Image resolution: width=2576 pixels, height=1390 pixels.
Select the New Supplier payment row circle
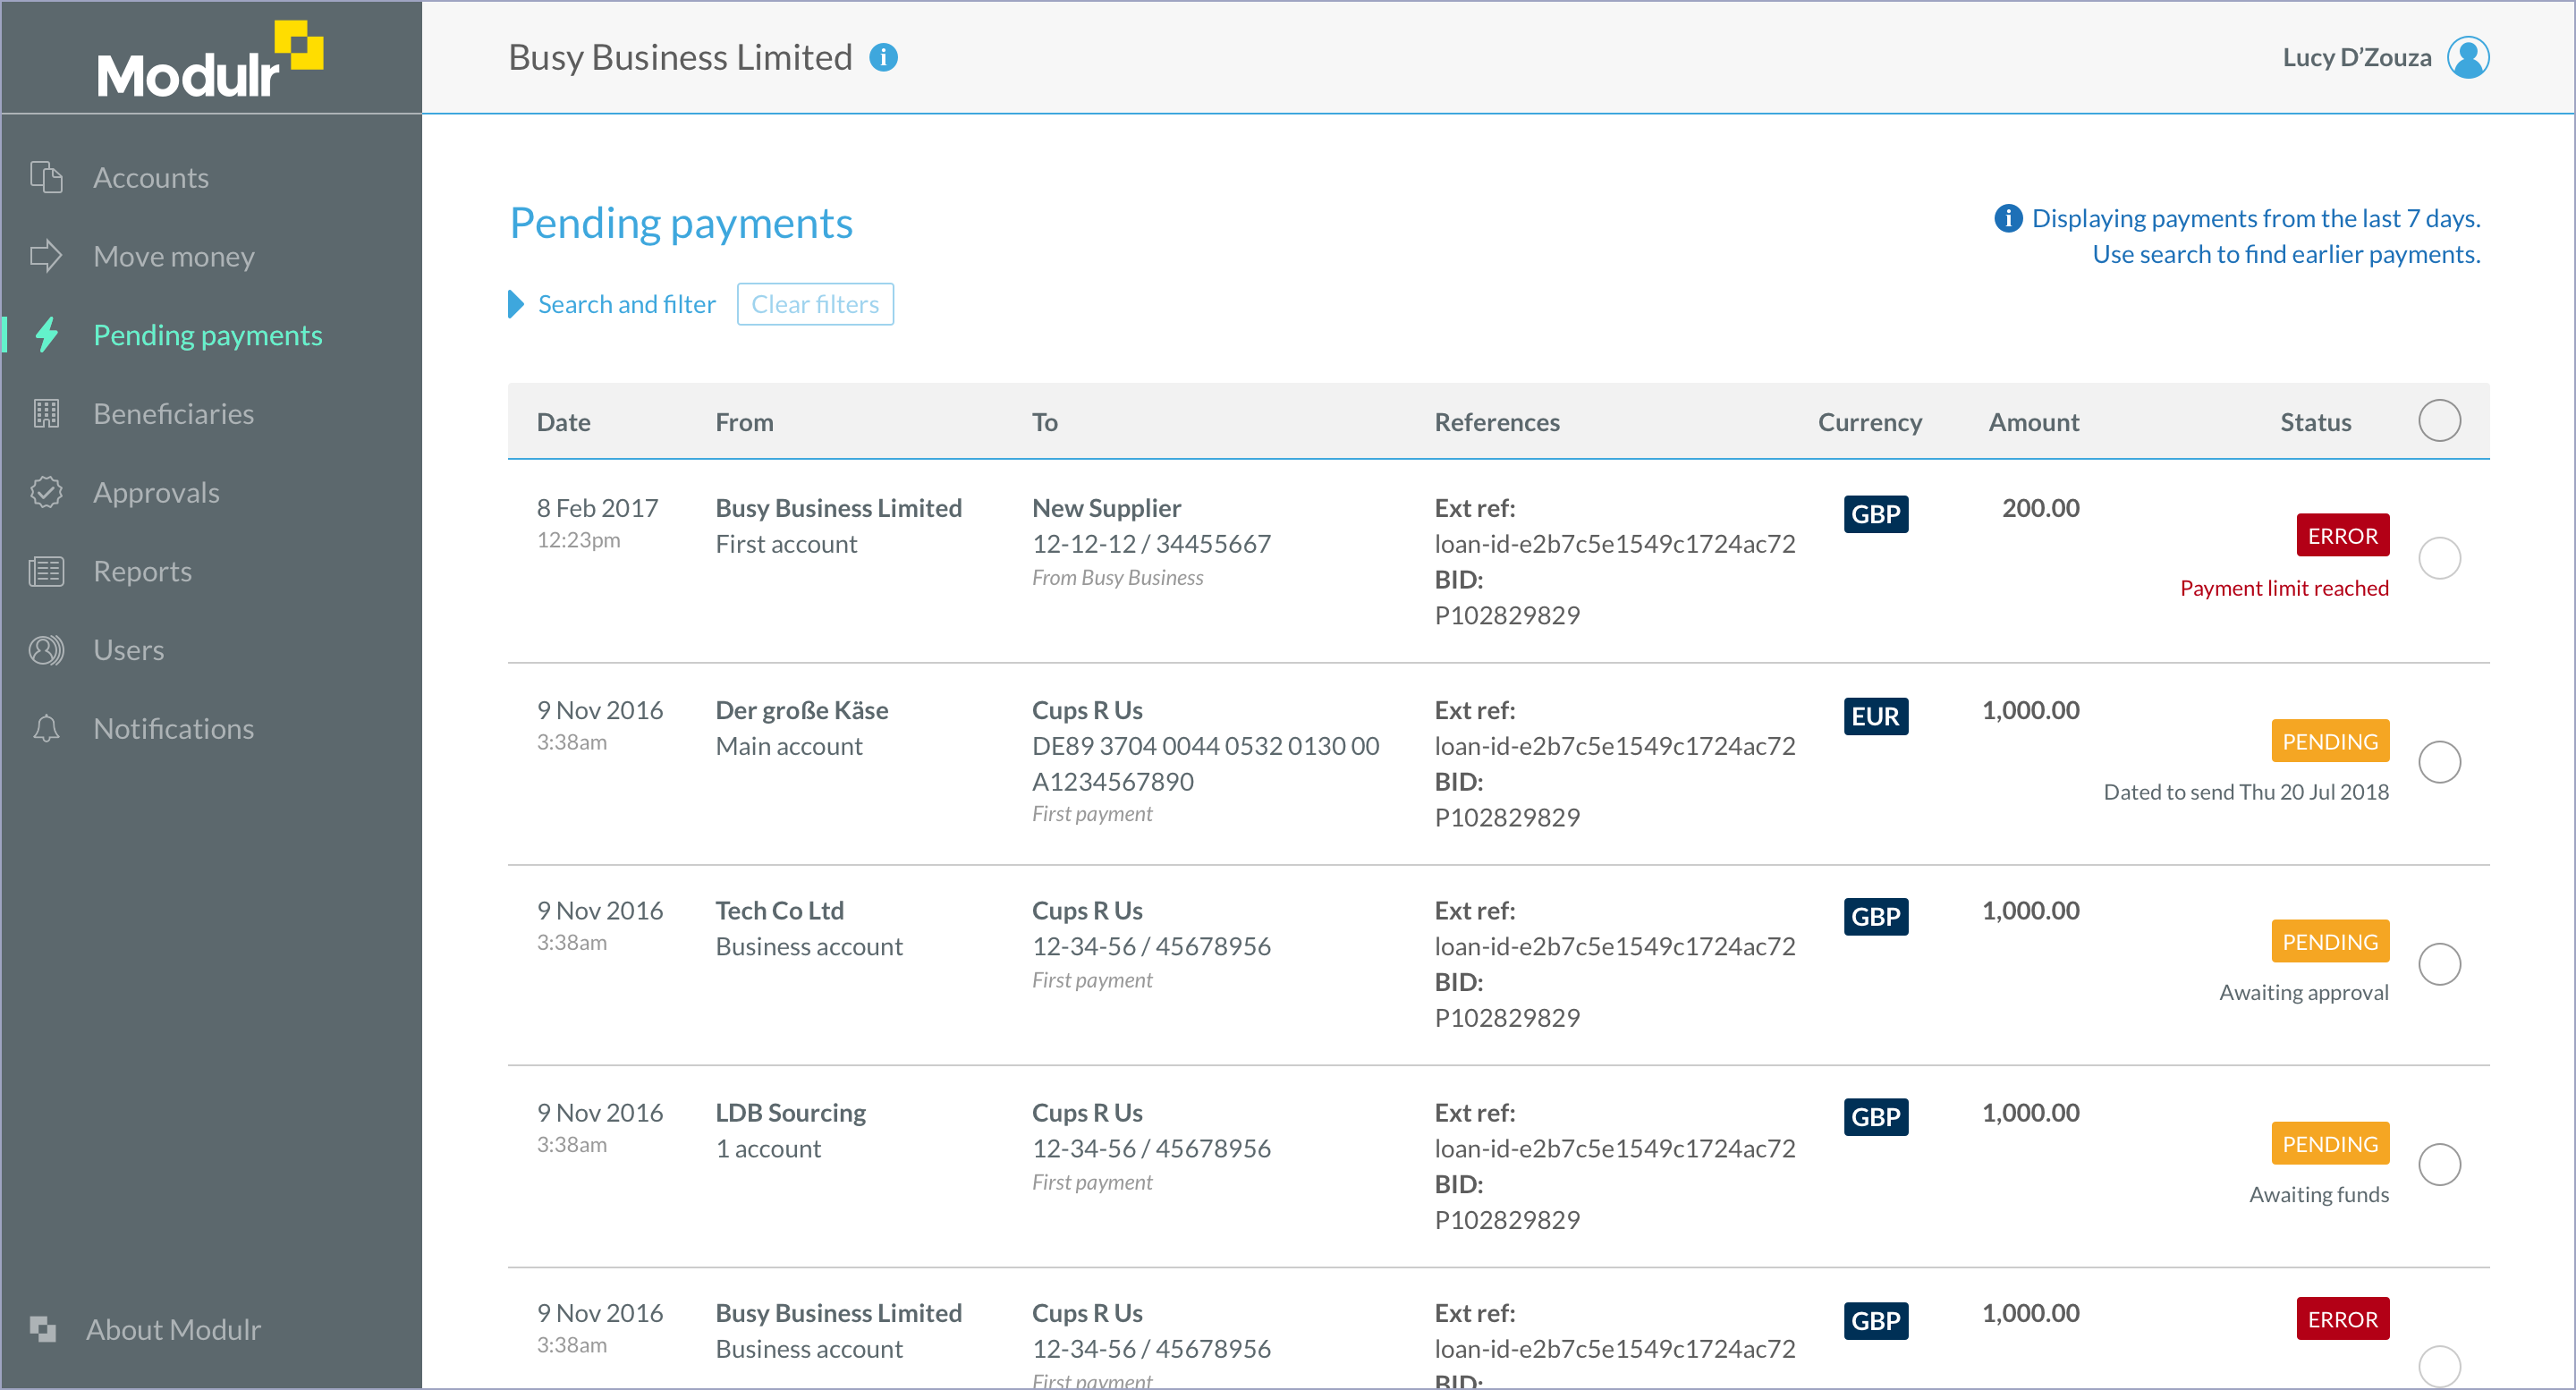(x=2439, y=558)
